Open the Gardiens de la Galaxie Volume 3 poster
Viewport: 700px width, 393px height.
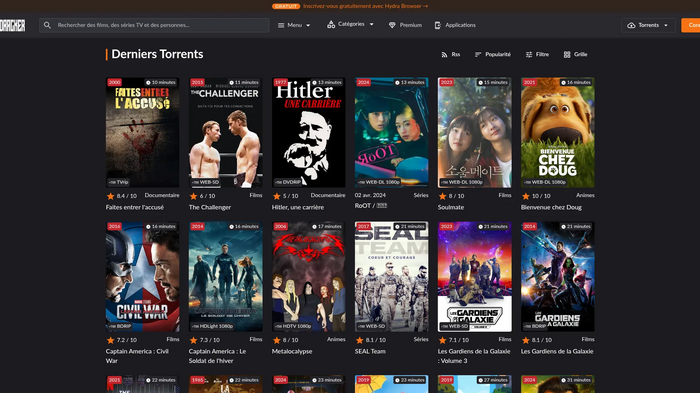point(475,277)
